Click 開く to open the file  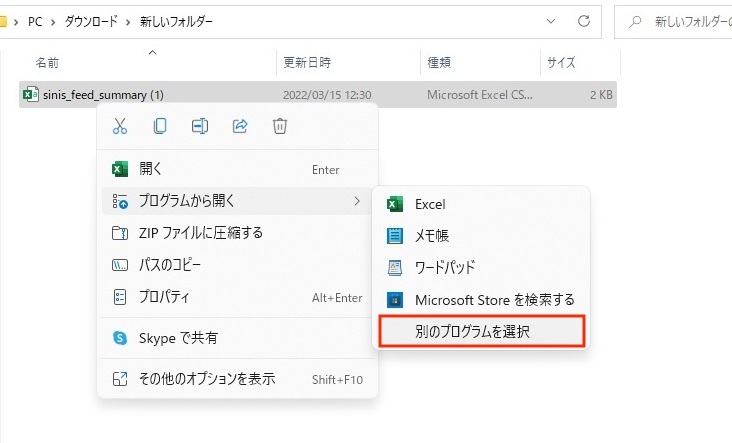click(151, 169)
